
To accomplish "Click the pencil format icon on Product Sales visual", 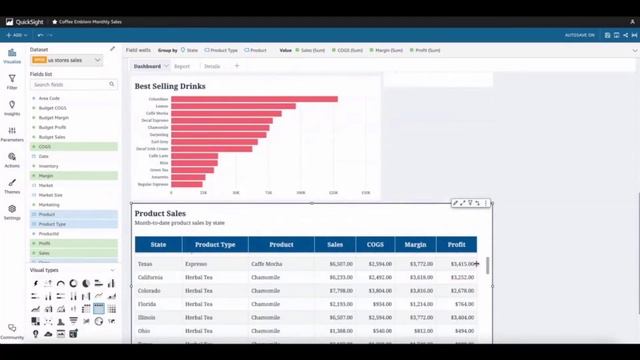I will coord(456,203).
